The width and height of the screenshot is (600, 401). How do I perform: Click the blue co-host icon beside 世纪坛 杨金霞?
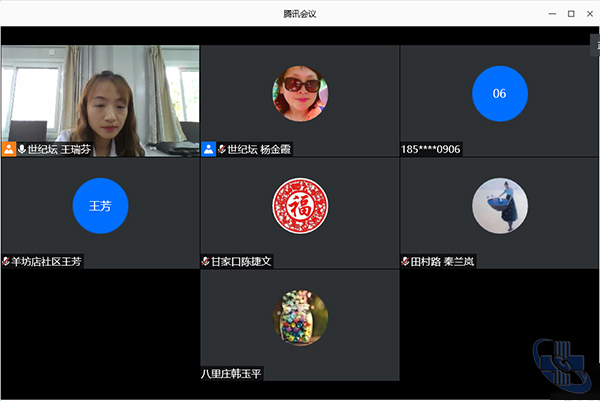click(x=209, y=149)
